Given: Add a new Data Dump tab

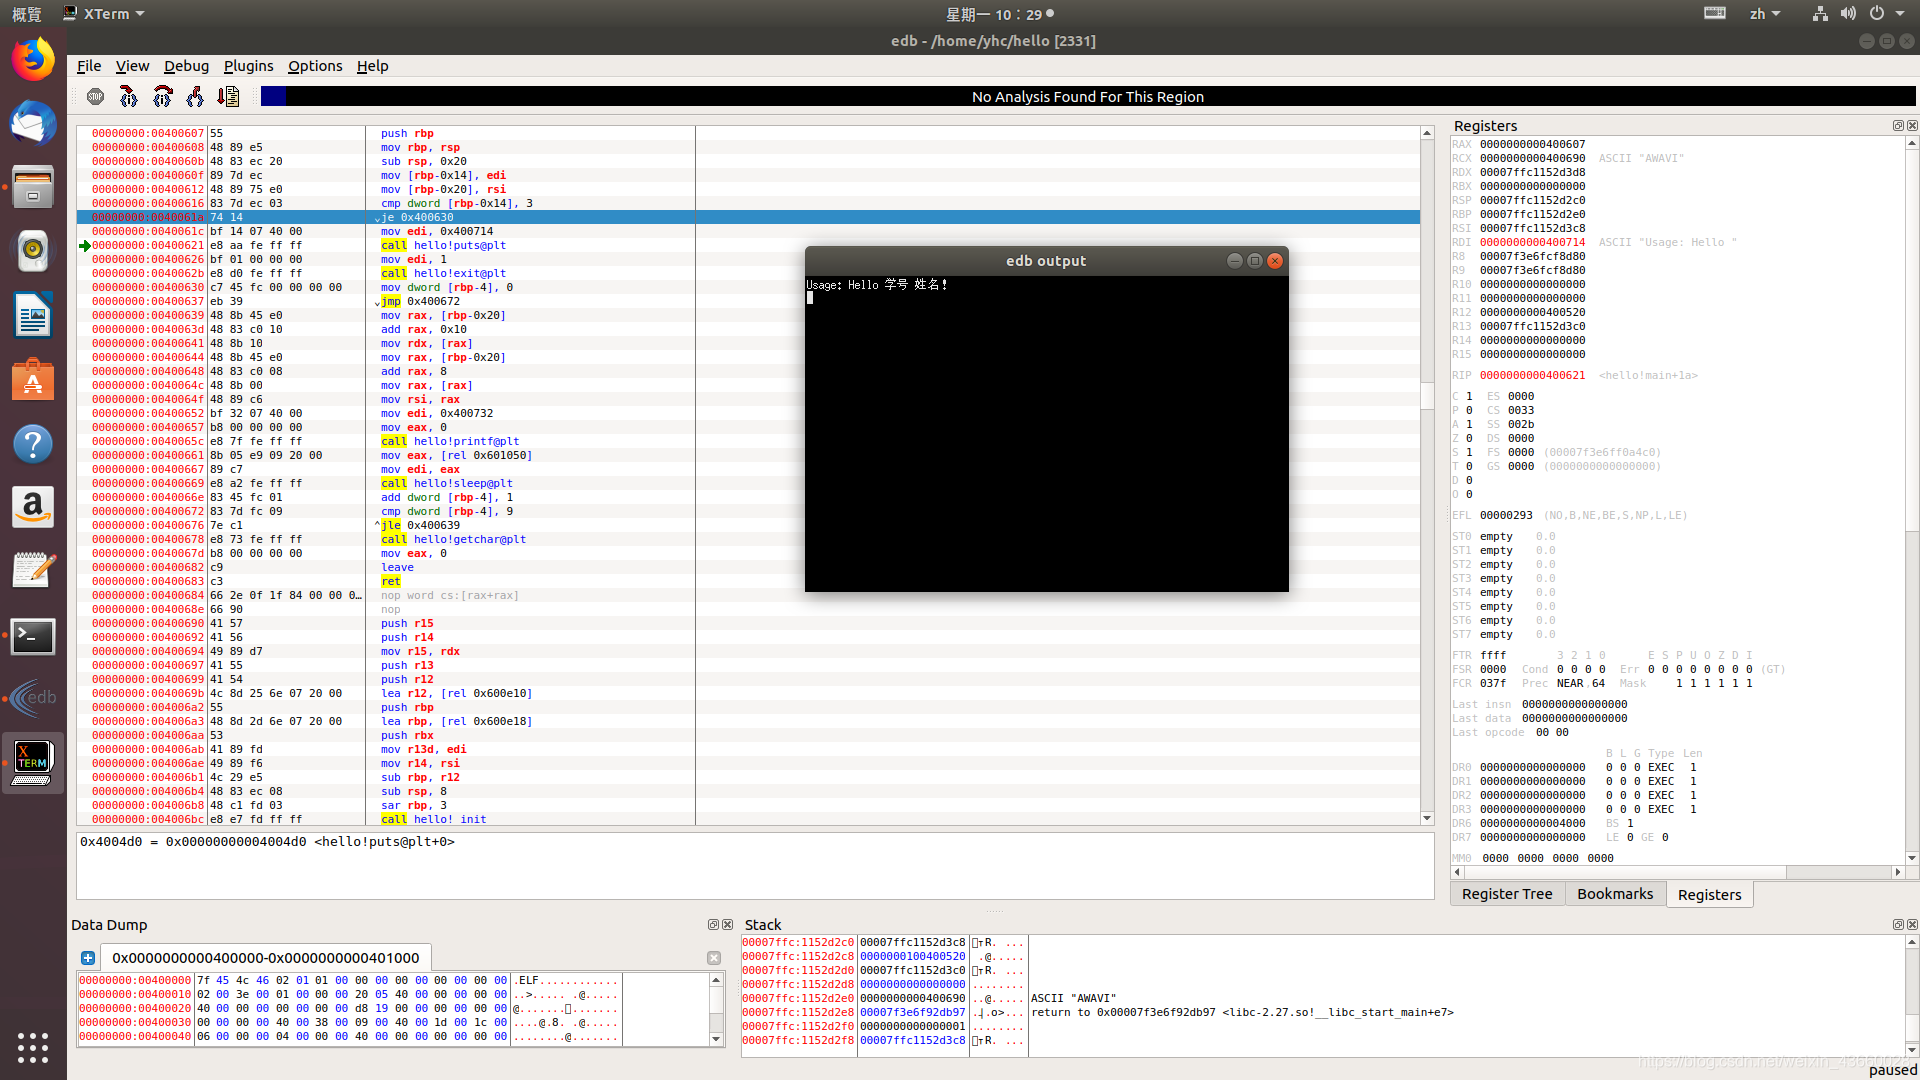Looking at the screenshot, I should [88, 958].
